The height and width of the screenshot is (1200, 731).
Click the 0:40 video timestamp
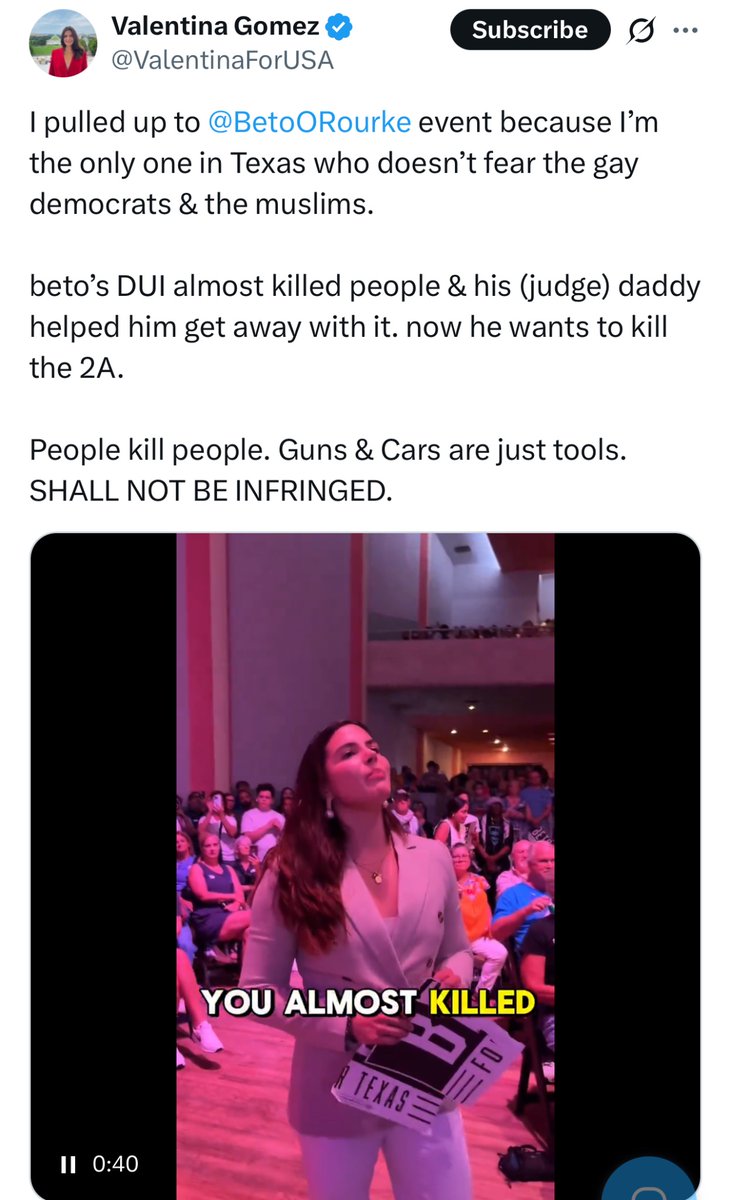tap(115, 1164)
